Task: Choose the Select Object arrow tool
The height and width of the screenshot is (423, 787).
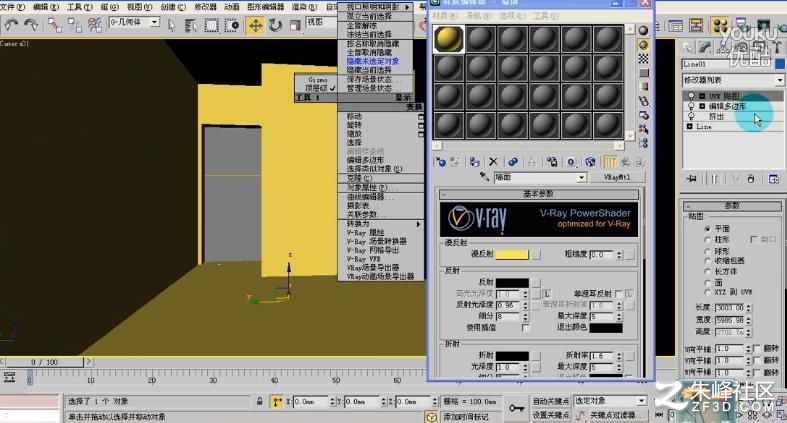Action: [172, 25]
